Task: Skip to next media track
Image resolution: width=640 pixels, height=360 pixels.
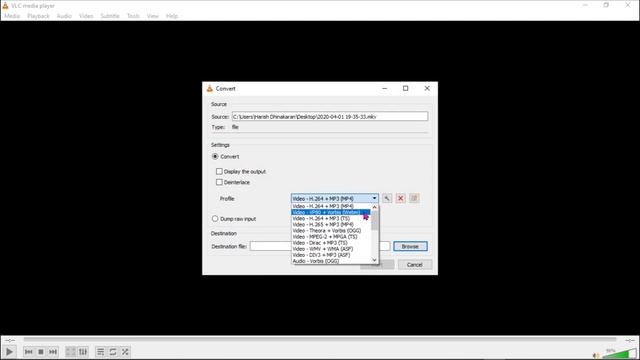Action: [x=53, y=352]
